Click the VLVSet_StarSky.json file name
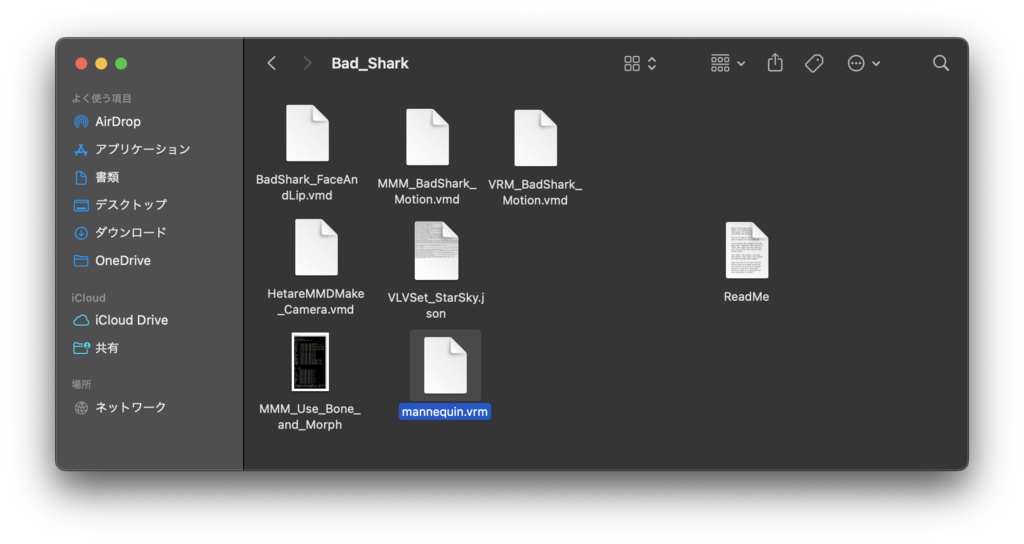 pos(436,306)
